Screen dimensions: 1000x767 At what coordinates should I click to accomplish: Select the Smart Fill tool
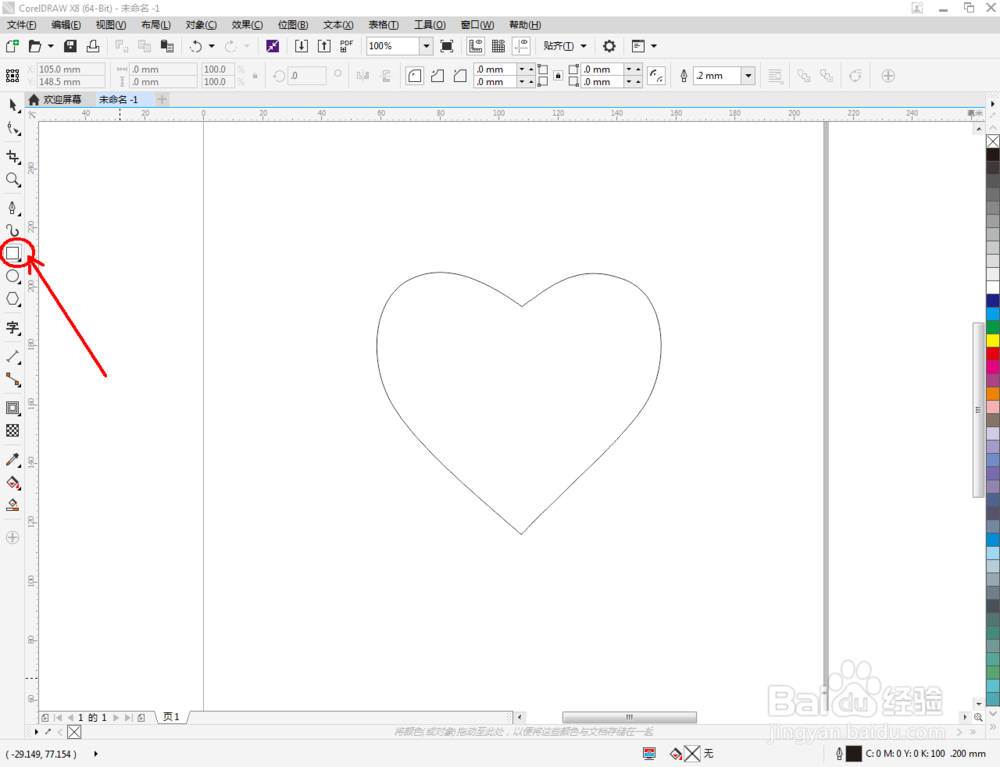(x=13, y=506)
